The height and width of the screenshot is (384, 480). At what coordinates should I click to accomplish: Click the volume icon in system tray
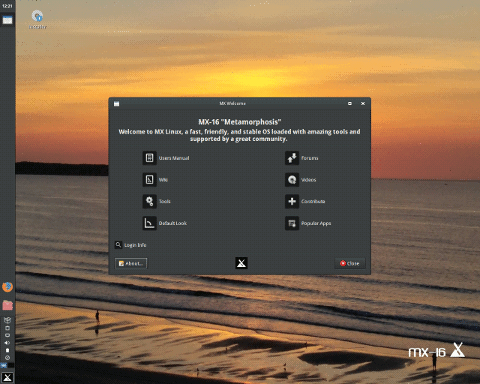7,343
